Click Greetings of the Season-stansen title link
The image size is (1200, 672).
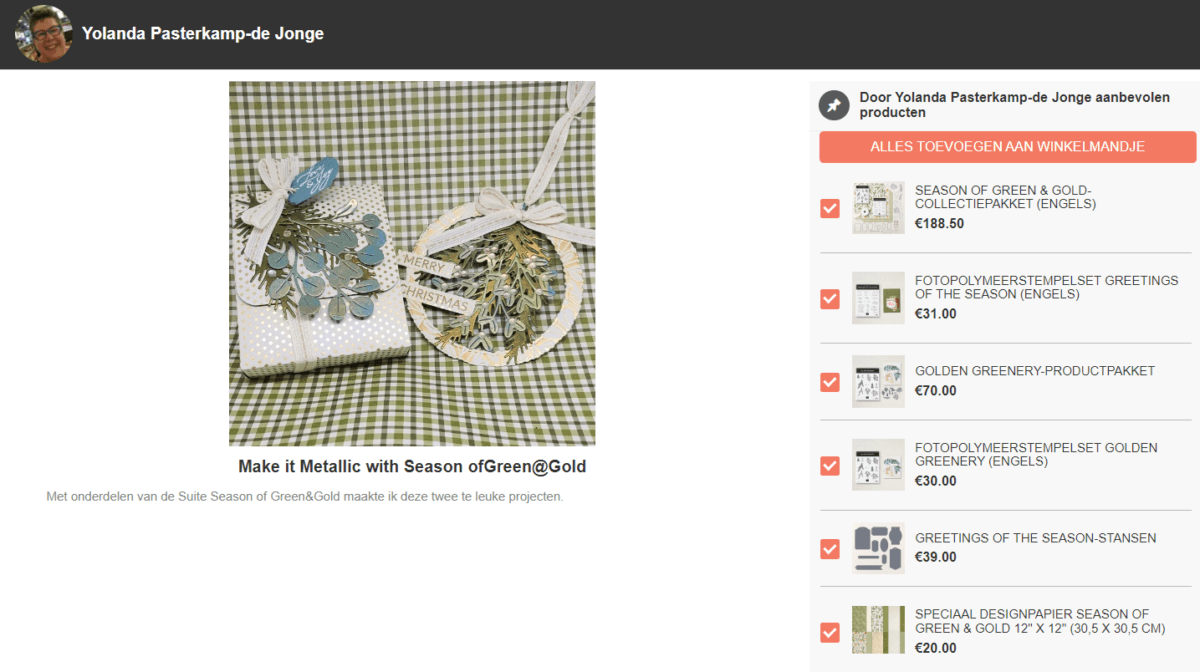click(x=1035, y=538)
